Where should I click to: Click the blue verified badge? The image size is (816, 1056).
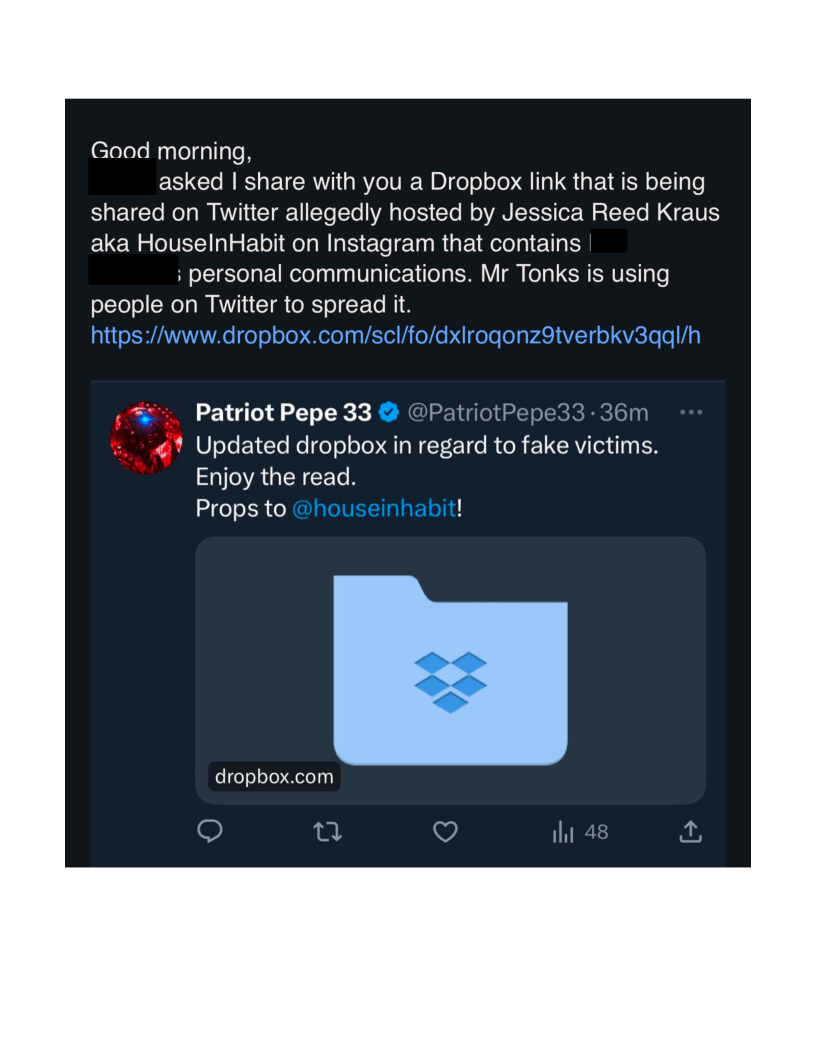pyautogui.click(x=390, y=412)
